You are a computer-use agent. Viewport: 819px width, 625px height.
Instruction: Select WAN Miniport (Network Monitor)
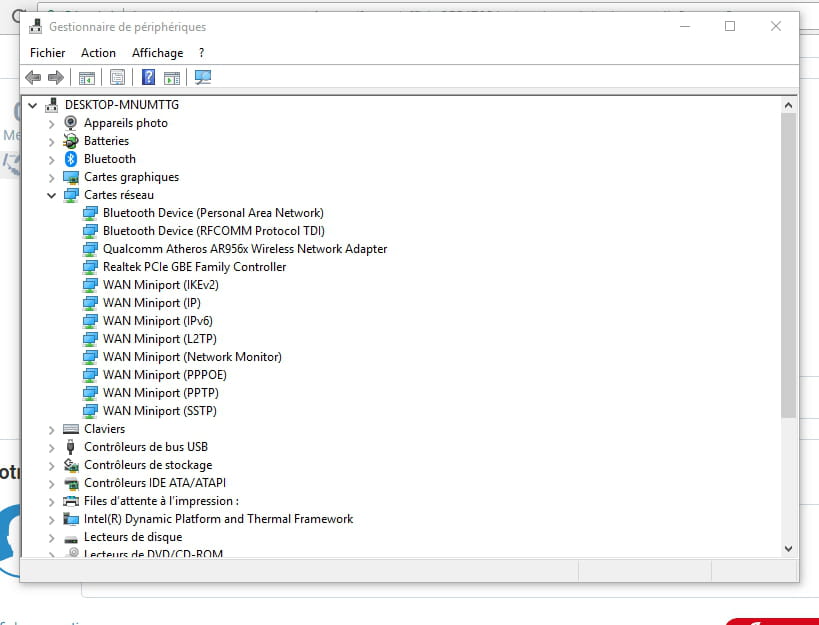click(192, 357)
